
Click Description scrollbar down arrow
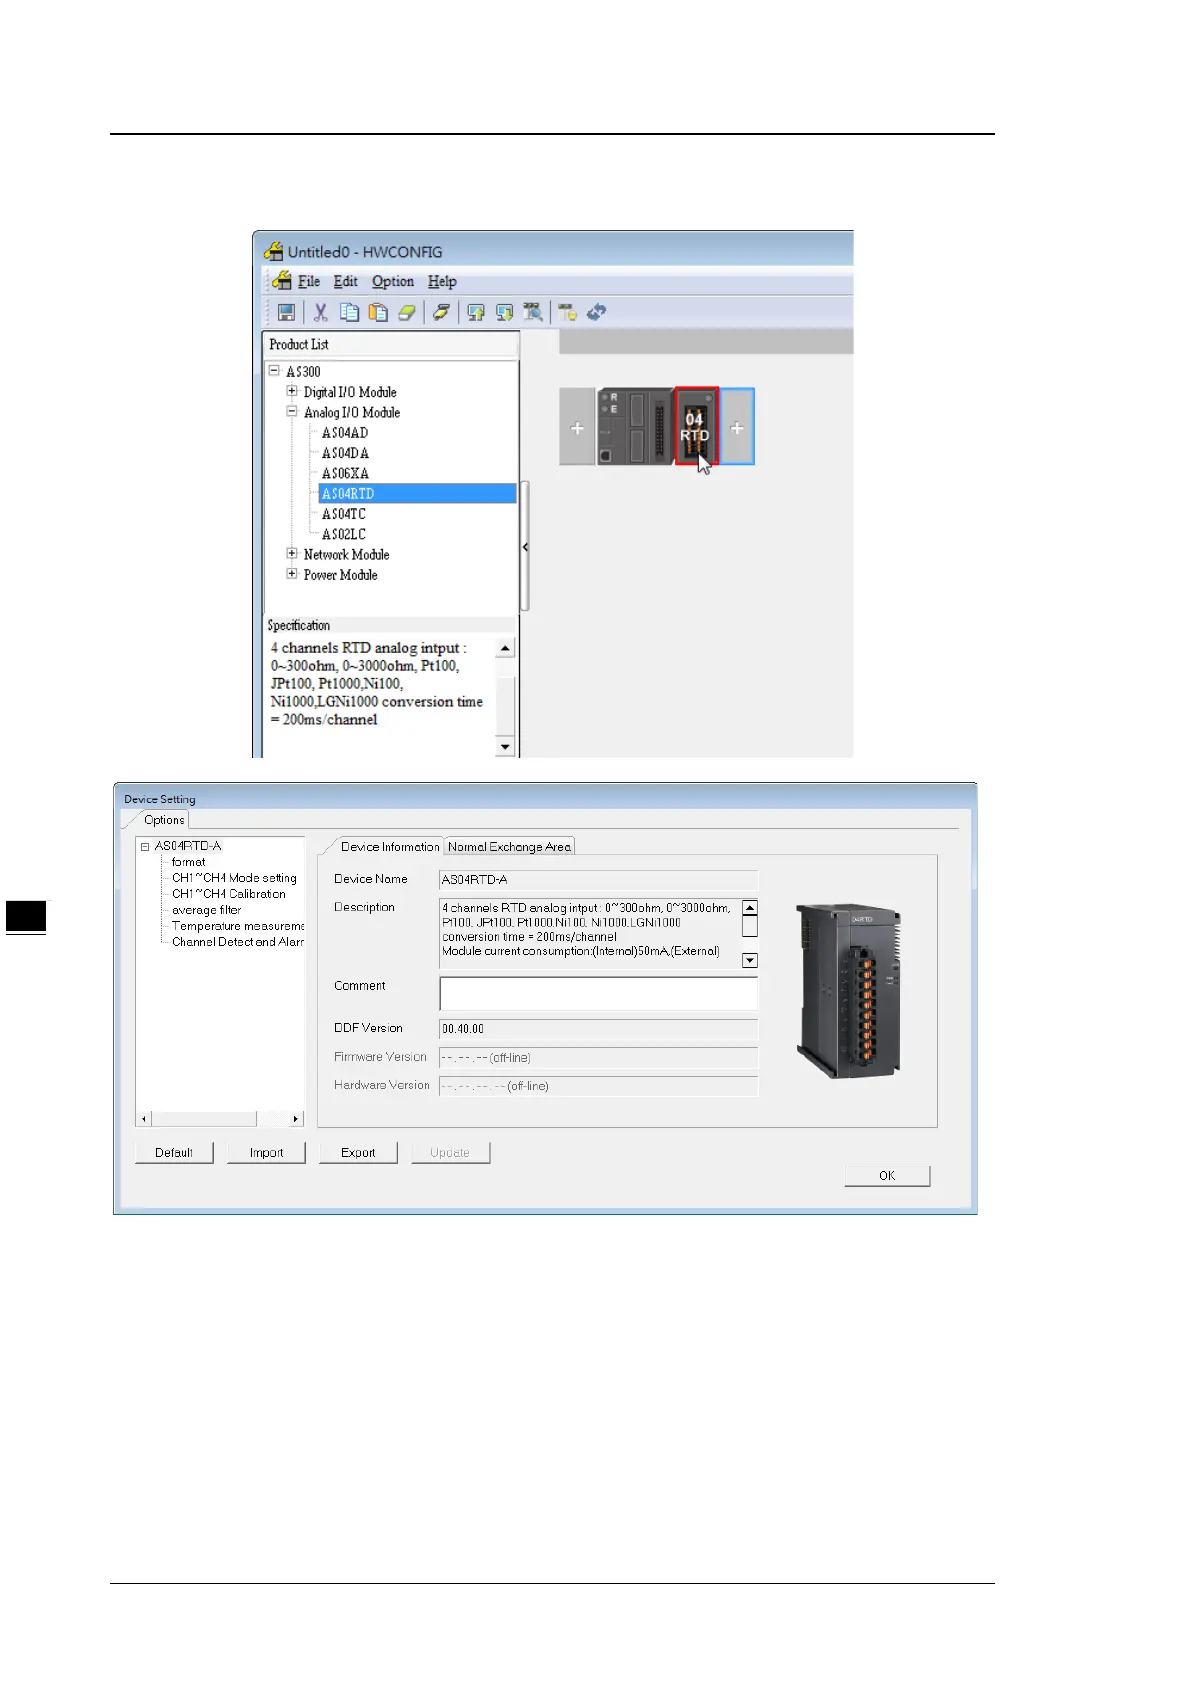750,960
